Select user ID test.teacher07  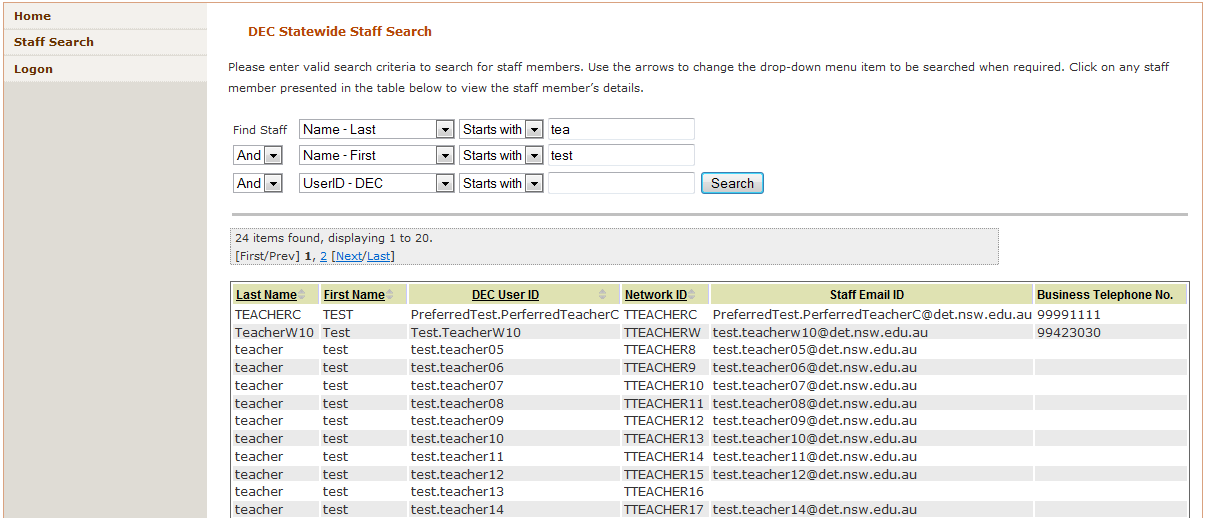coord(457,385)
